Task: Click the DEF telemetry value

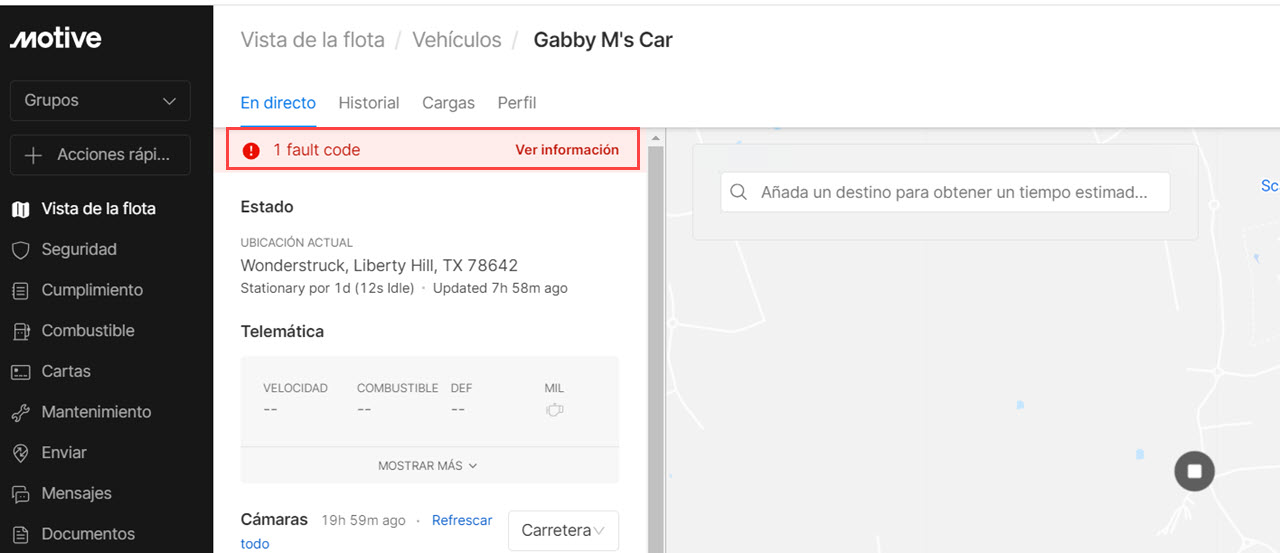Action: tap(458, 410)
